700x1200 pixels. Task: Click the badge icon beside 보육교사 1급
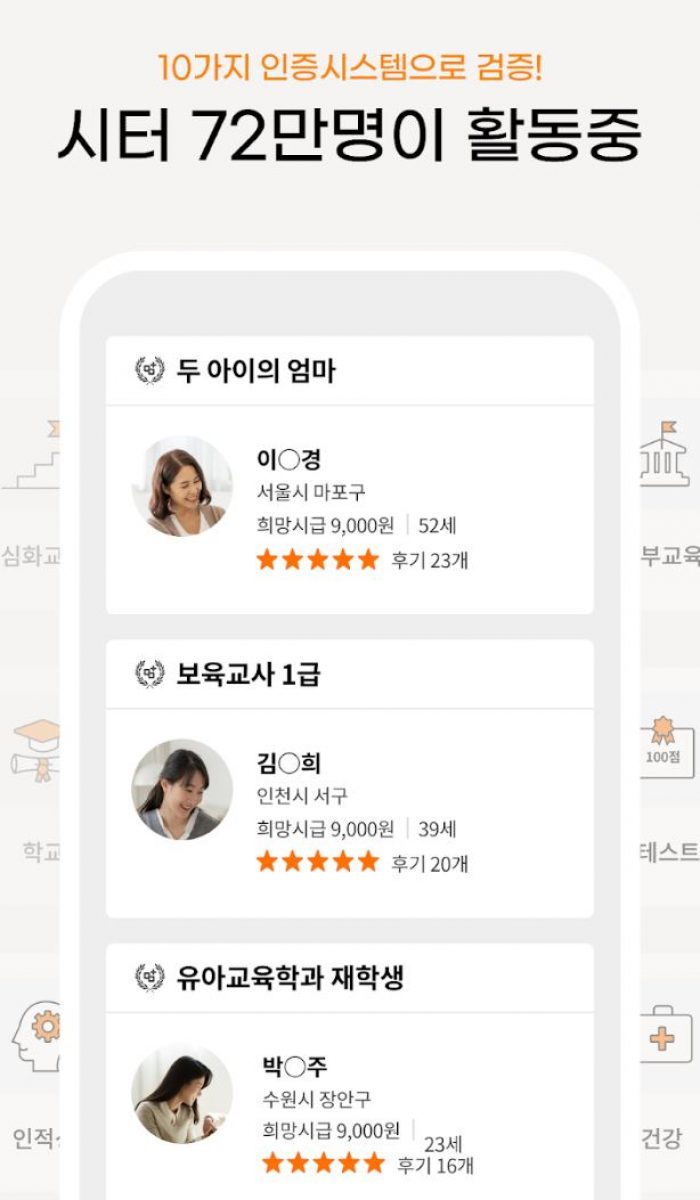coord(150,674)
